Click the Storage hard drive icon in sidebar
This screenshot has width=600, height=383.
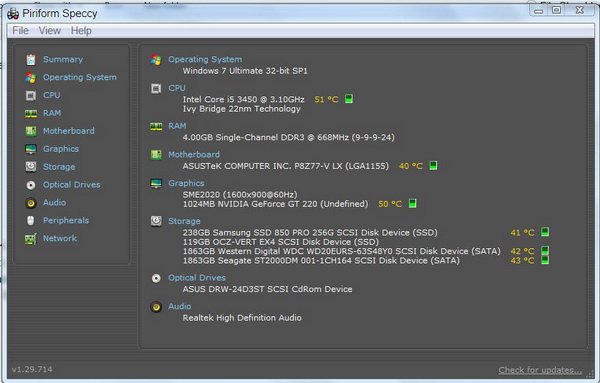(31, 167)
